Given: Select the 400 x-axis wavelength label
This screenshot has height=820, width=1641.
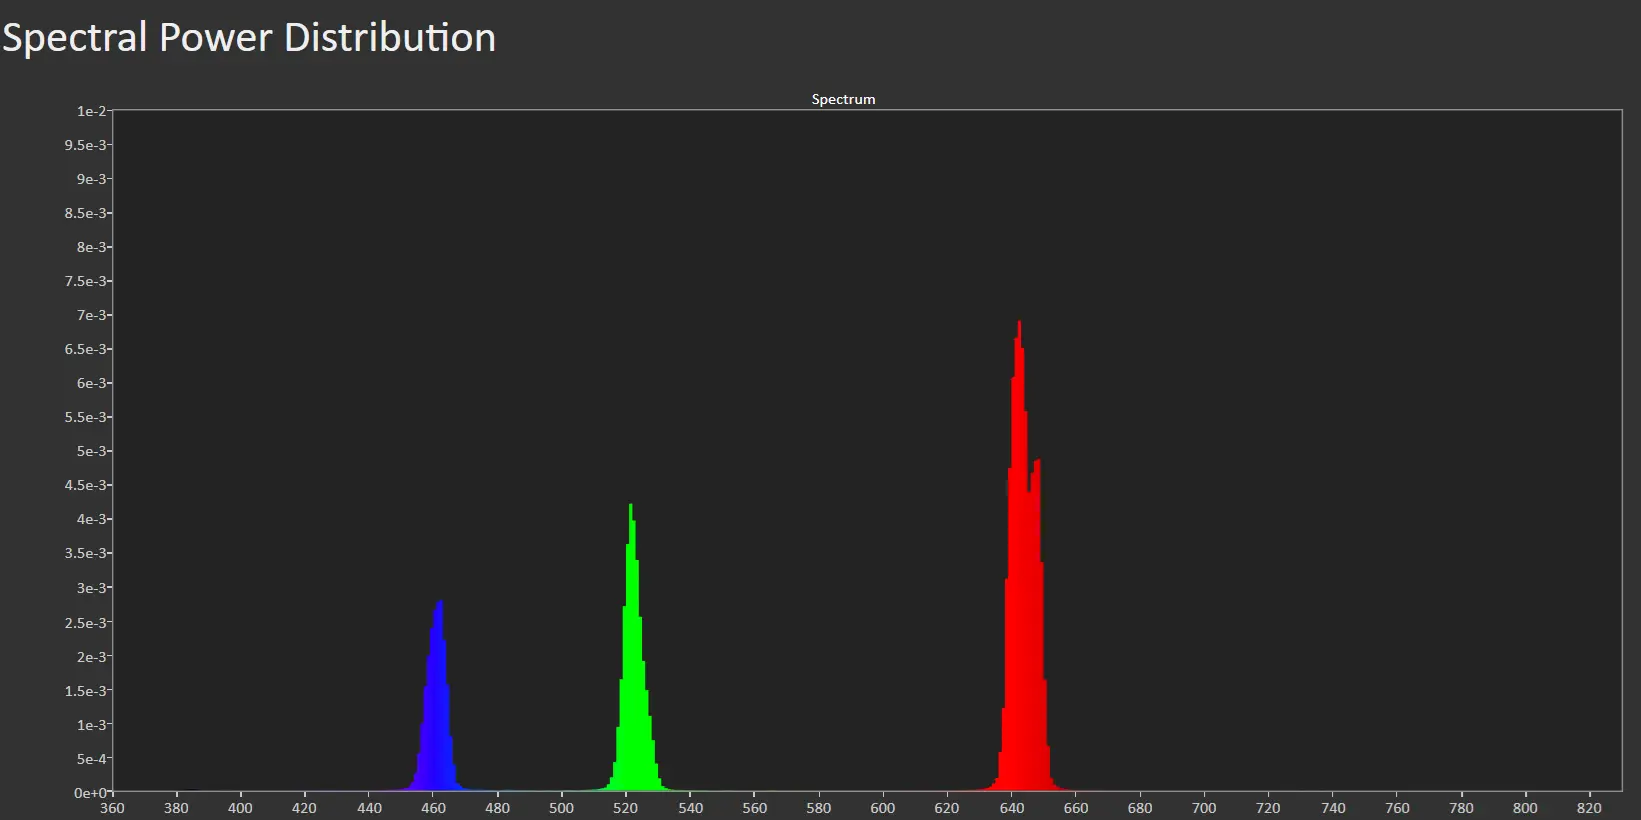Looking at the screenshot, I should (x=240, y=808).
